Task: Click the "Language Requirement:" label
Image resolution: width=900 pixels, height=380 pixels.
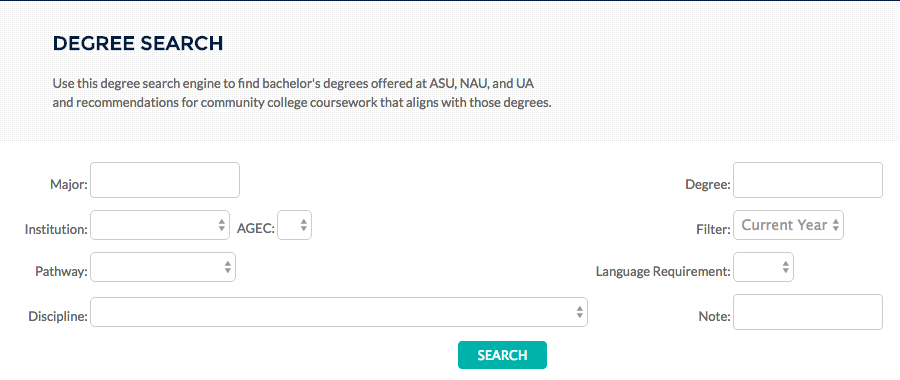Action: tap(663, 272)
